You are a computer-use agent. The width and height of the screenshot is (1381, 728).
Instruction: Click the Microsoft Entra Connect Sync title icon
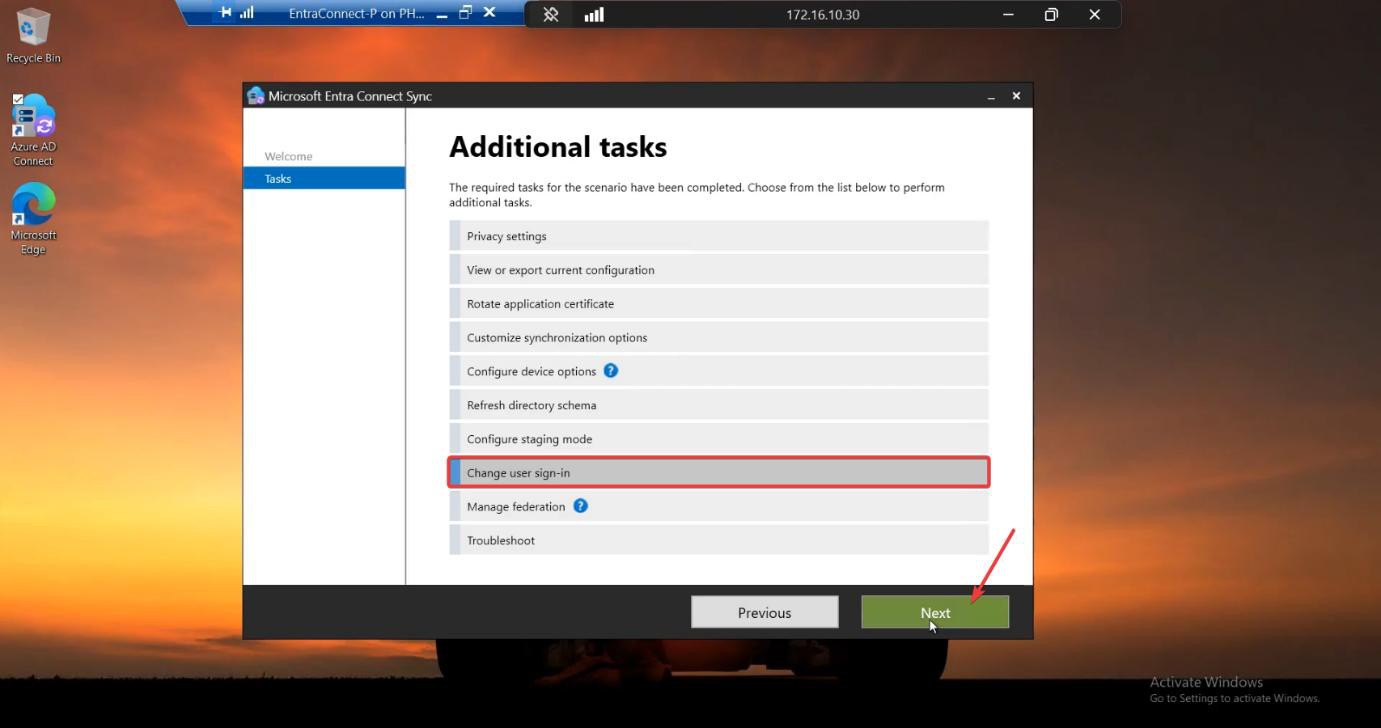coord(255,96)
